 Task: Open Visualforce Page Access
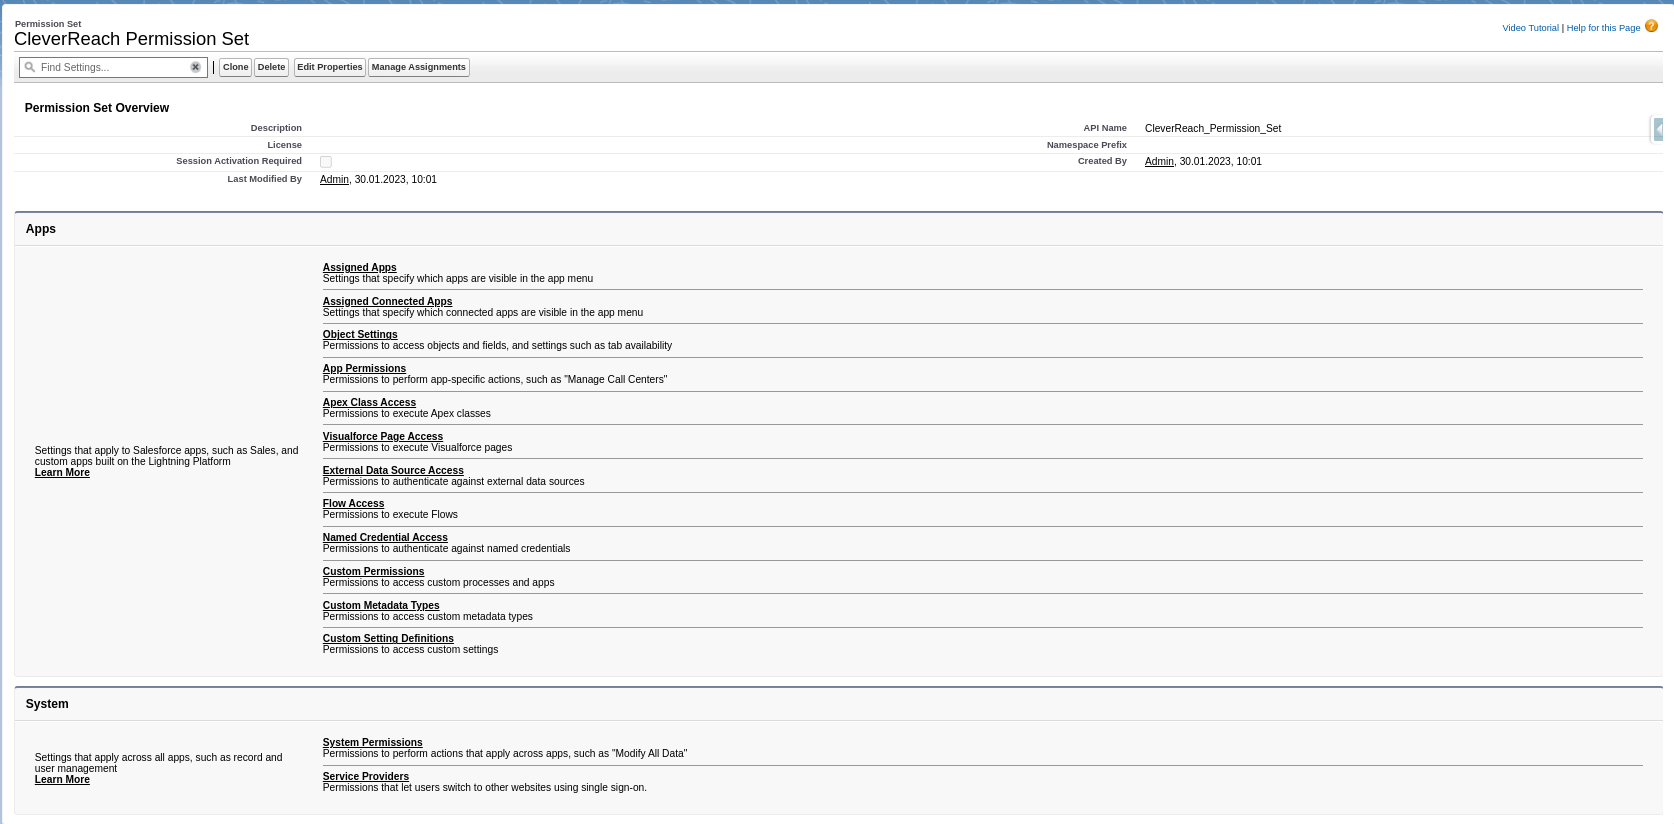click(383, 437)
